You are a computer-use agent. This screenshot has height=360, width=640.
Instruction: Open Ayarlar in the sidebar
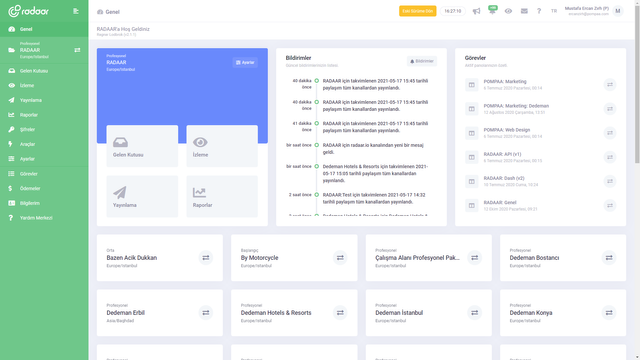(44, 159)
